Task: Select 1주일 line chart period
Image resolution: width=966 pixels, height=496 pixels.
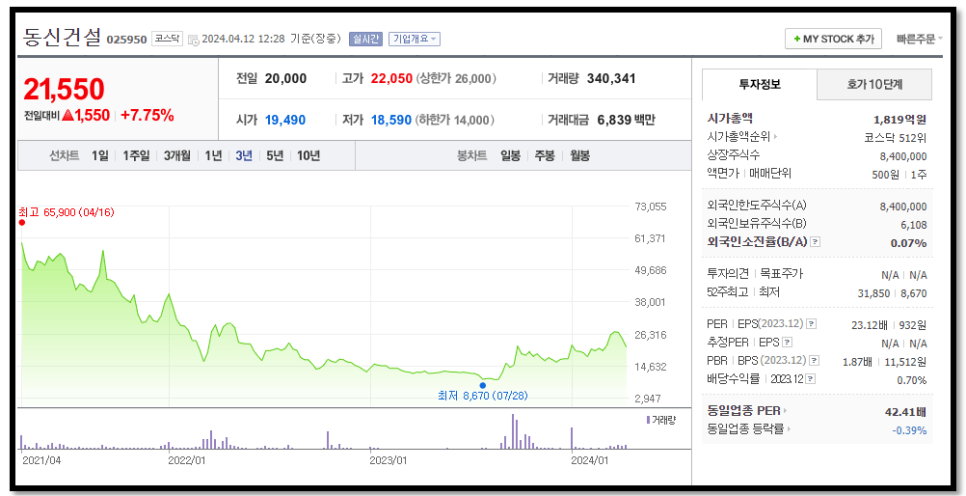Action: (x=136, y=156)
